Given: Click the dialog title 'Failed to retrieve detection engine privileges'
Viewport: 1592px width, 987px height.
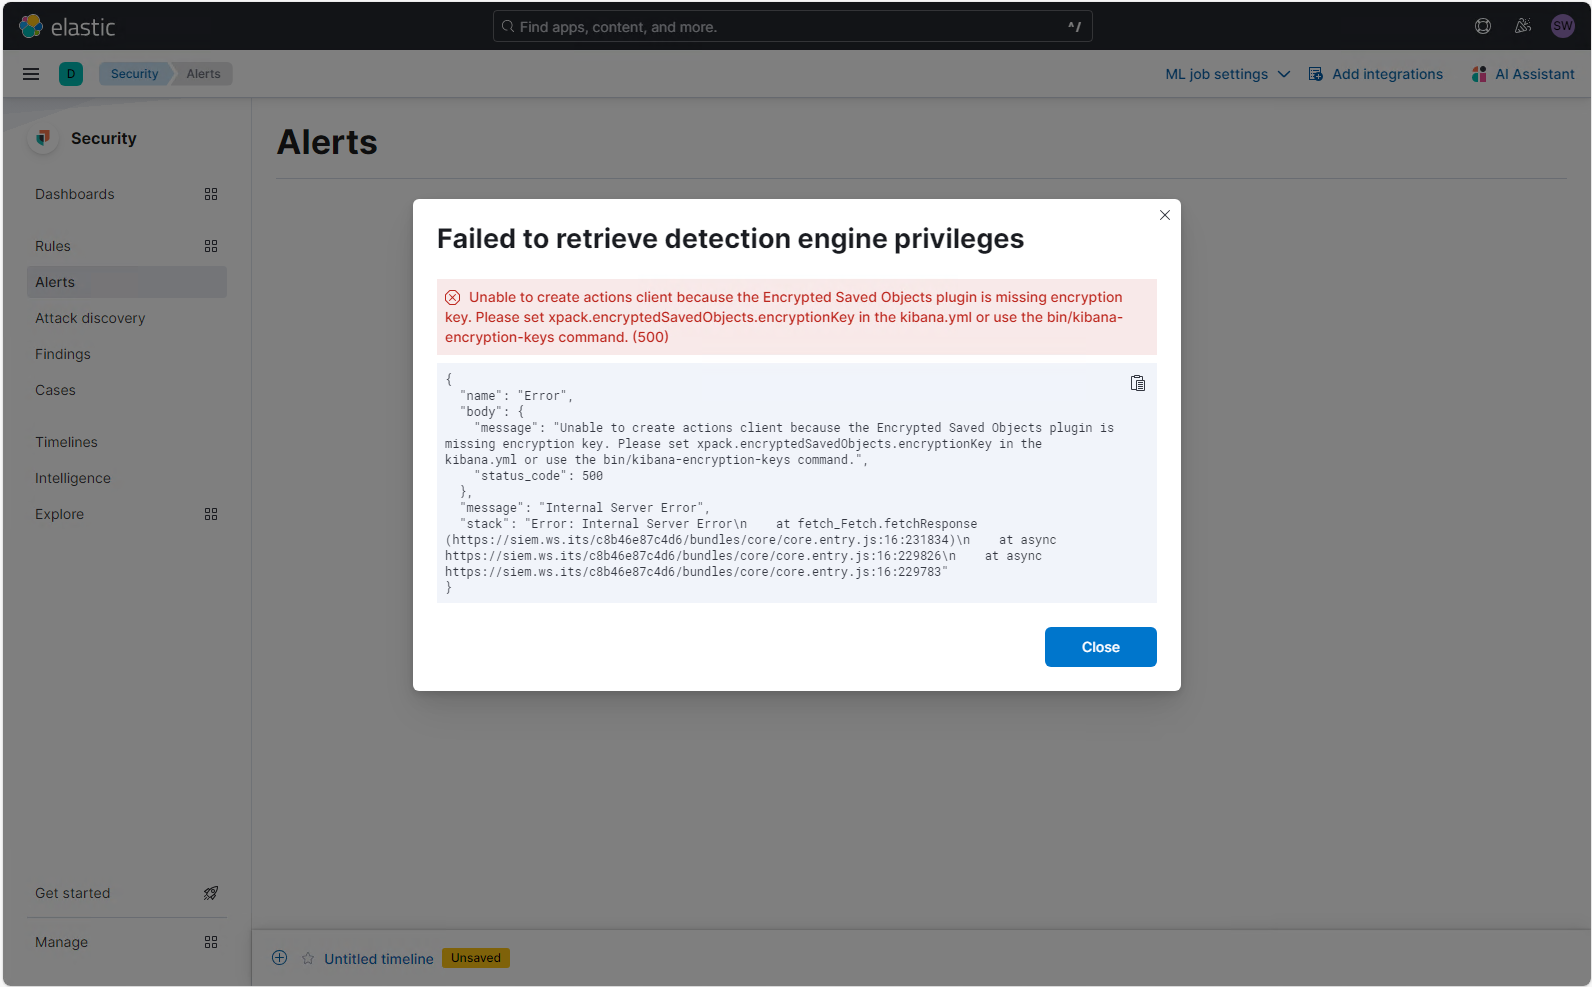Looking at the screenshot, I should (730, 239).
